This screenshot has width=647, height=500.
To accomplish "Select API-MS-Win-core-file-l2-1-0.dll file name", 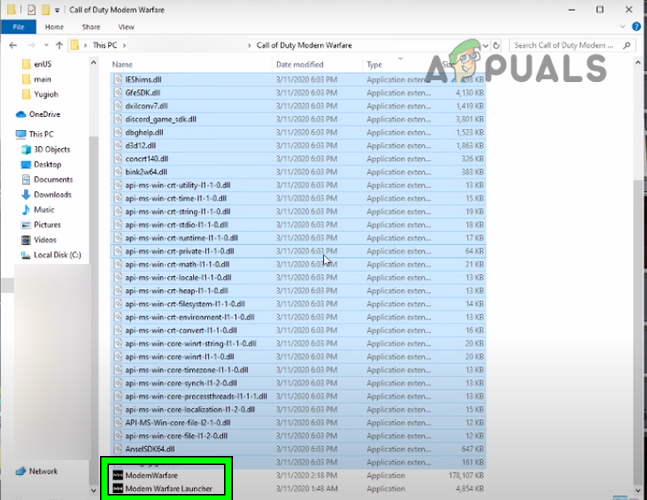I will pyautogui.click(x=178, y=422).
